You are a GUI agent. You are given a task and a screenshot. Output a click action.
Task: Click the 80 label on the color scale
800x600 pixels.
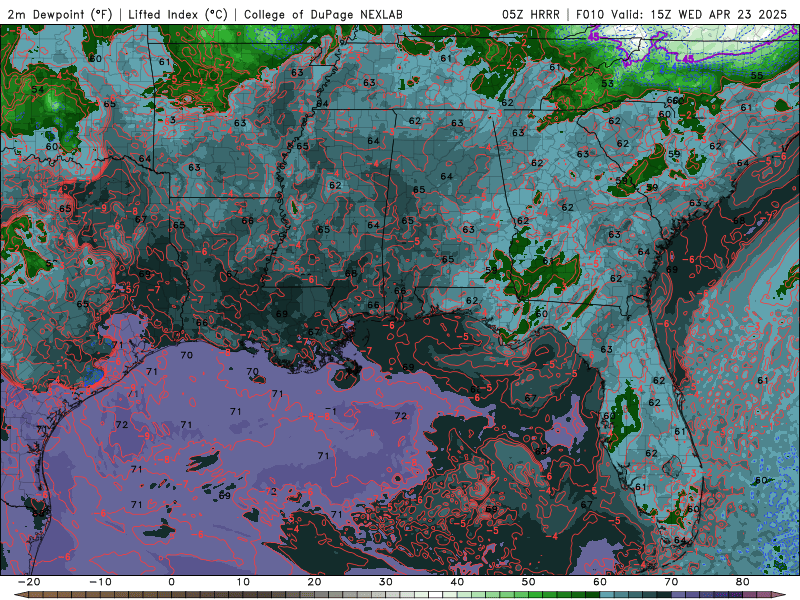click(x=743, y=582)
